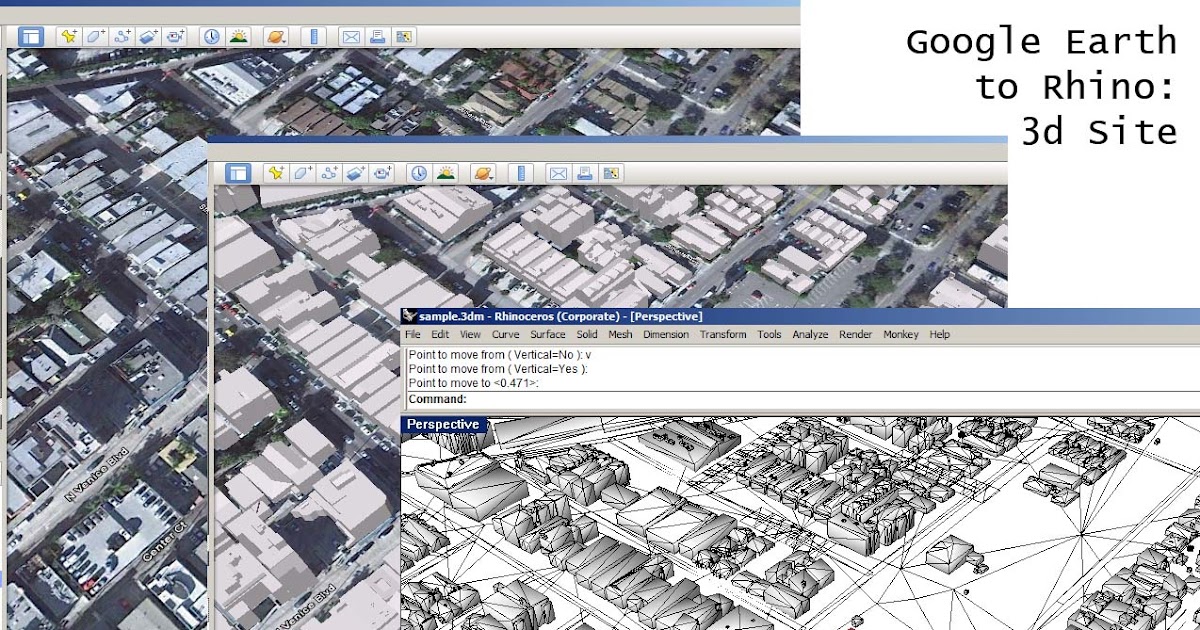Screen dimensions: 1200x630
Task: Show historical imagery clock, front 3D-buildings Earth window
Action: pyautogui.click(x=419, y=173)
